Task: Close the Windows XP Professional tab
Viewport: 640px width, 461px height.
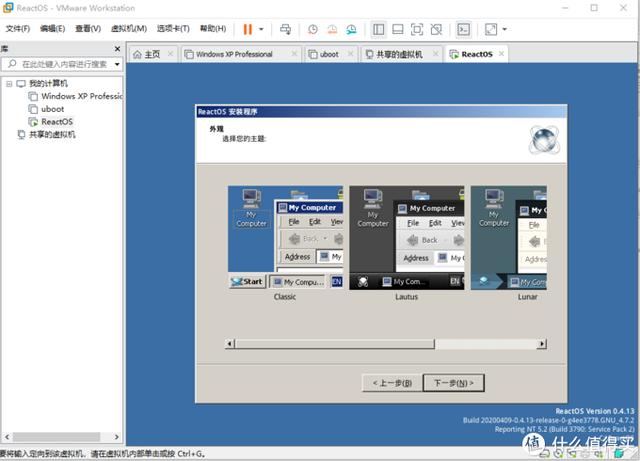Action: (x=294, y=54)
